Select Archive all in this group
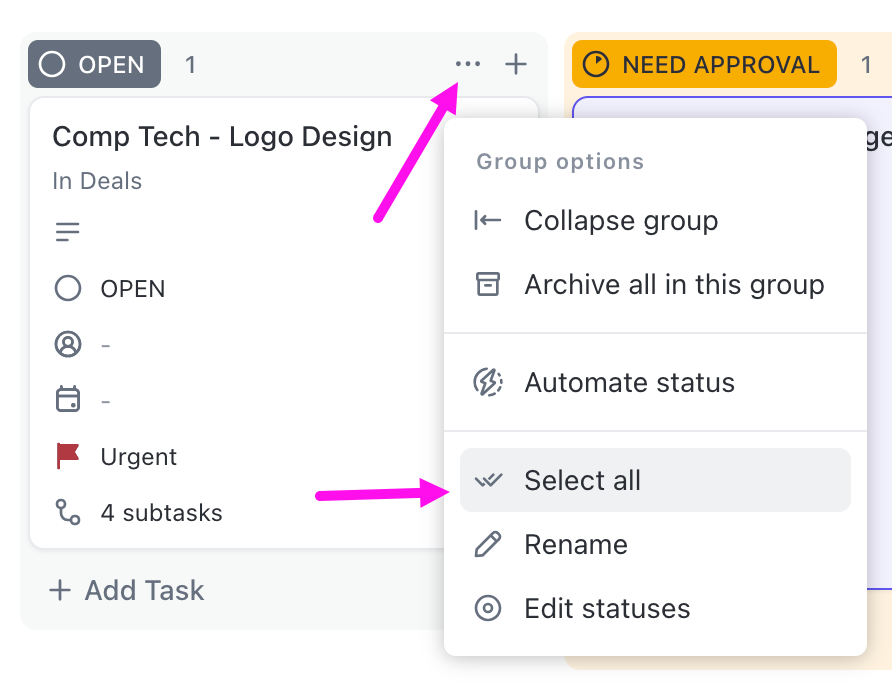This screenshot has height=682, width=892. click(674, 284)
